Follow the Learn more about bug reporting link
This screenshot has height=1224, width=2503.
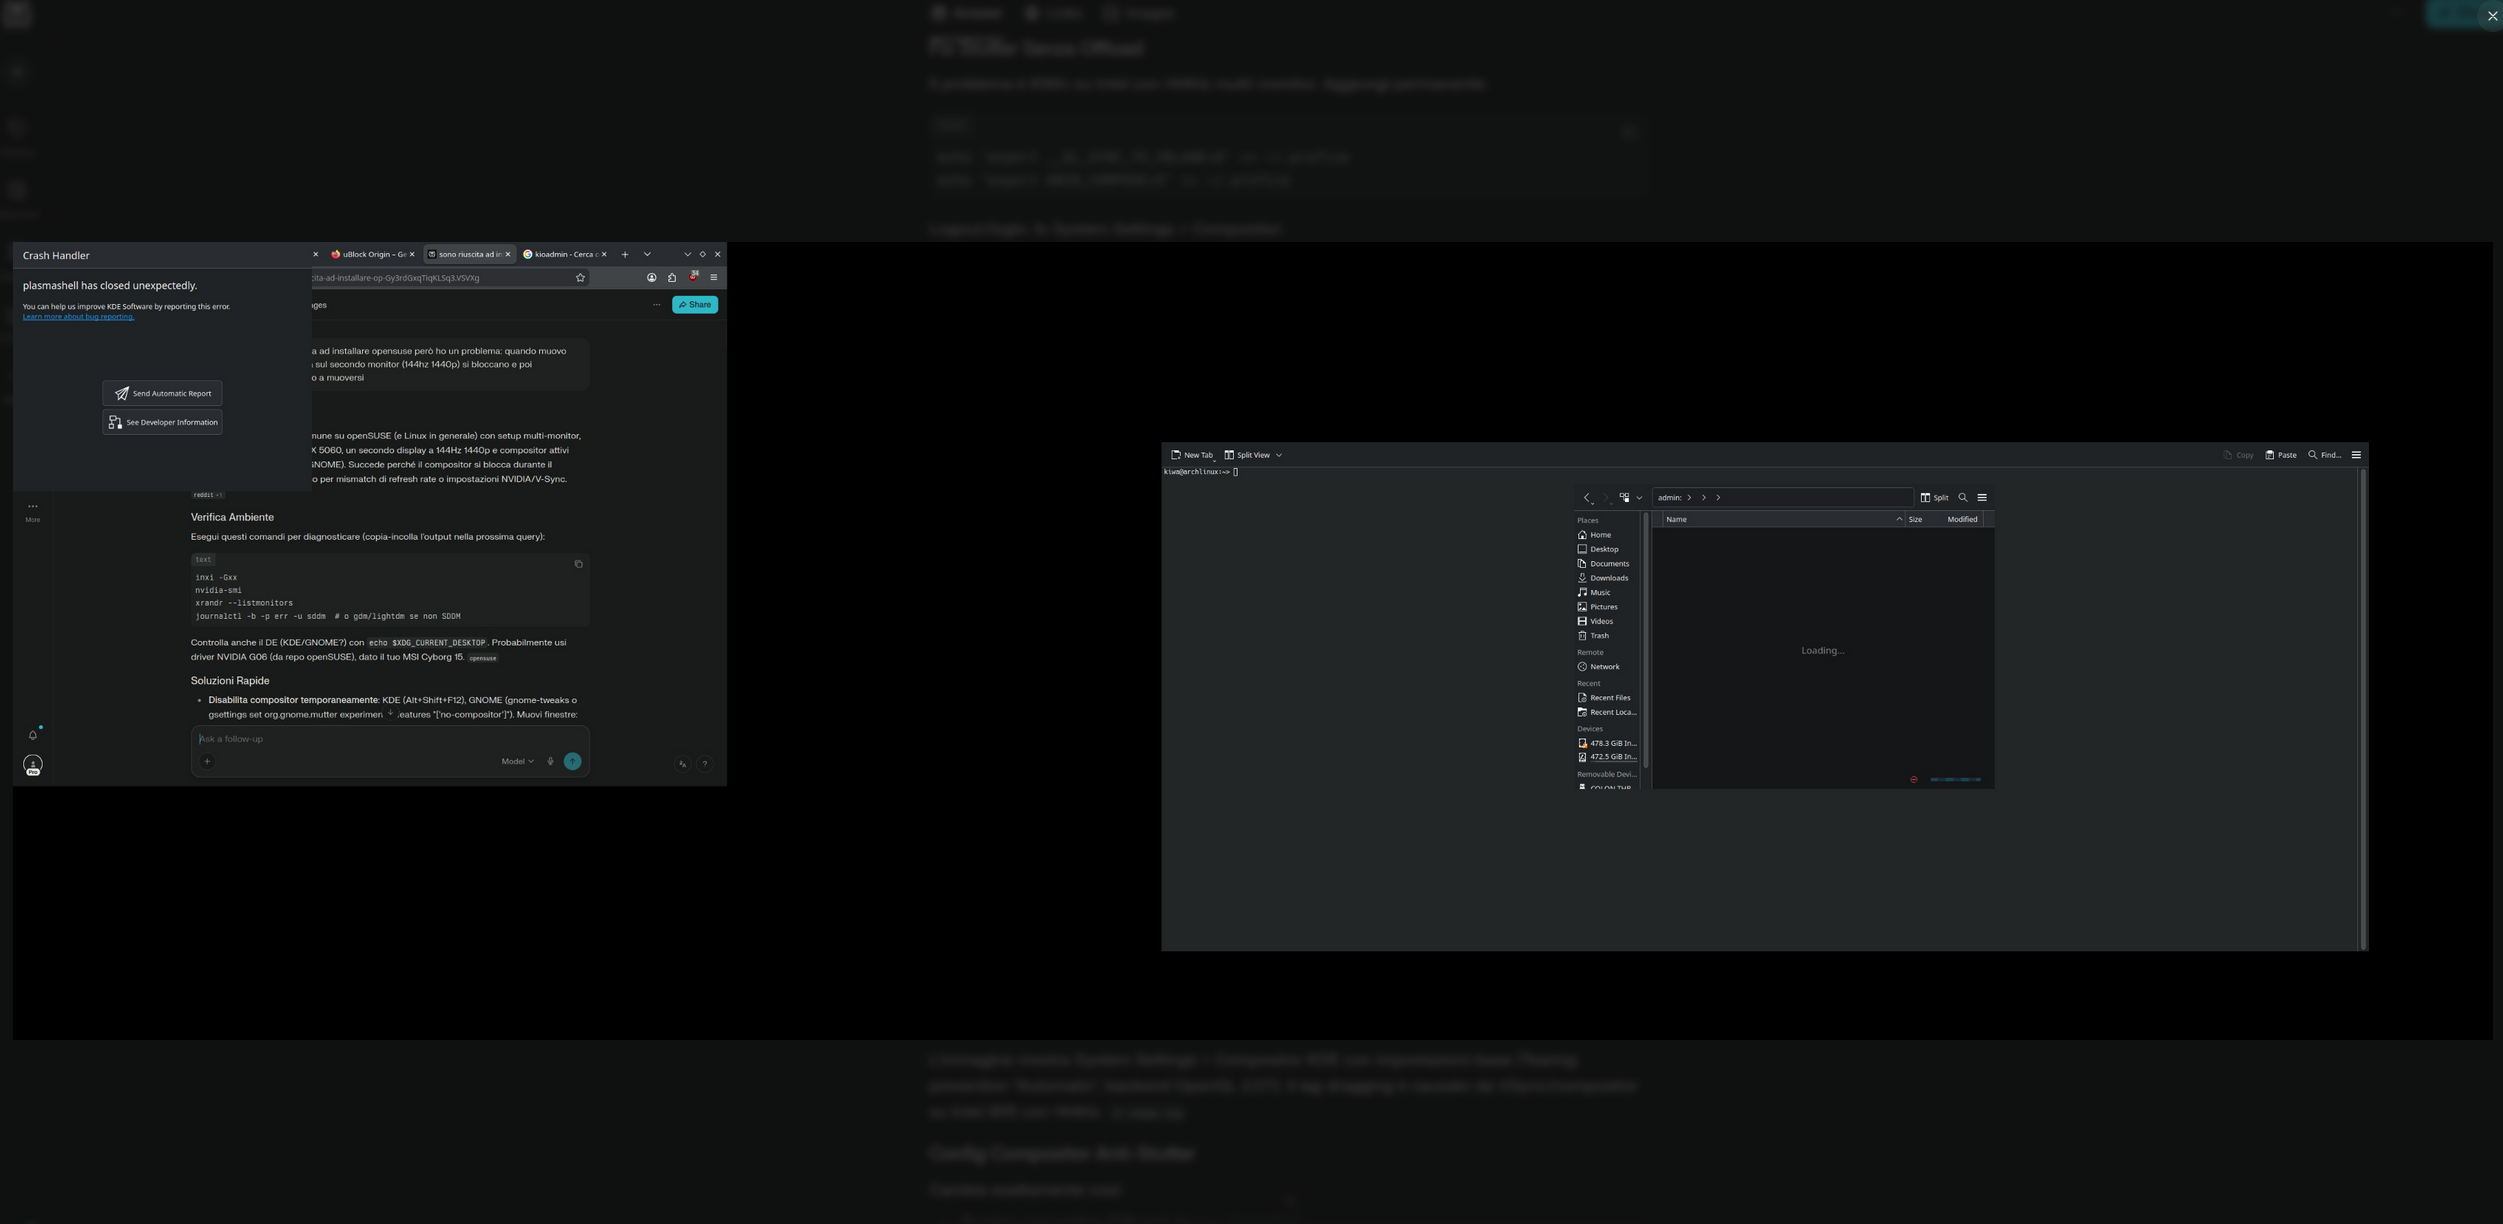[78, 317]
